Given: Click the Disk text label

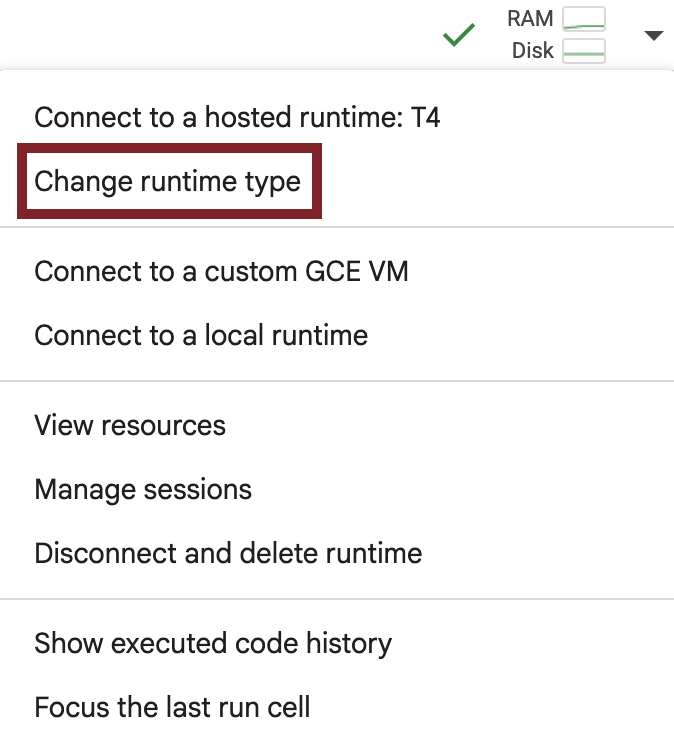Looking at the screenshot, I should tap(532, 50).
